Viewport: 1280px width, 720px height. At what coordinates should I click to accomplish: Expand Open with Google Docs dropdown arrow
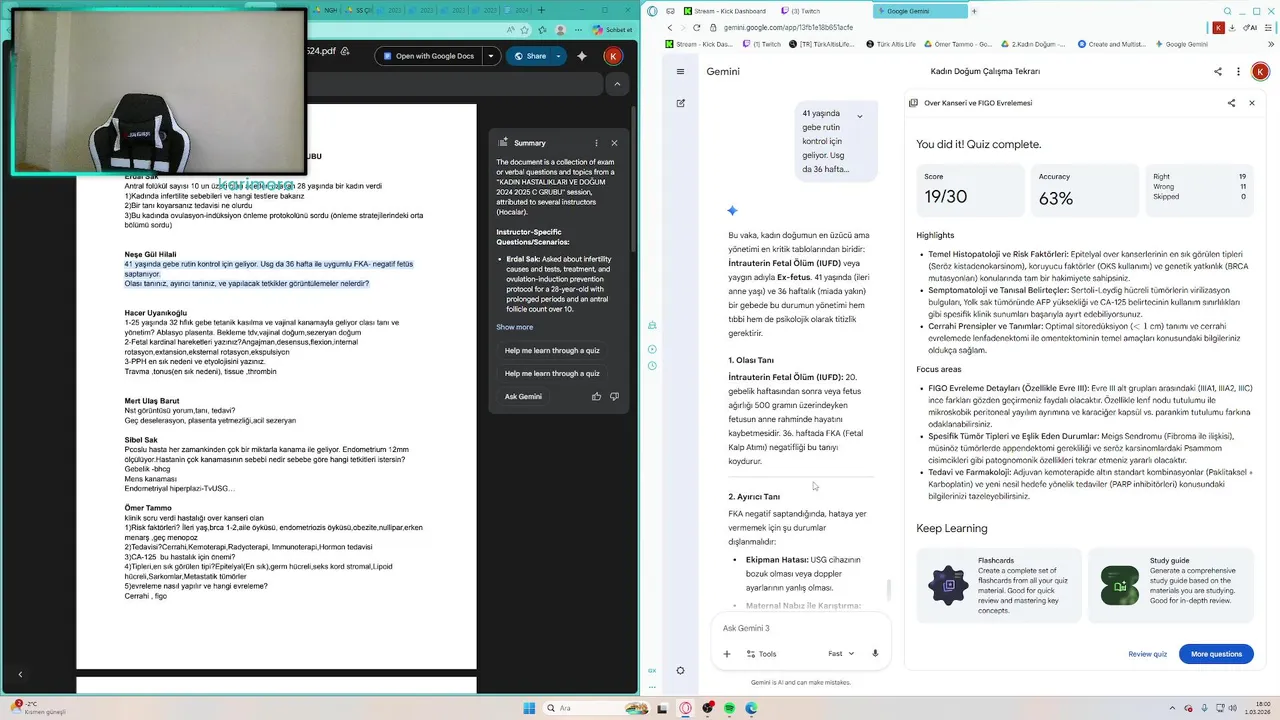[491, 56]
